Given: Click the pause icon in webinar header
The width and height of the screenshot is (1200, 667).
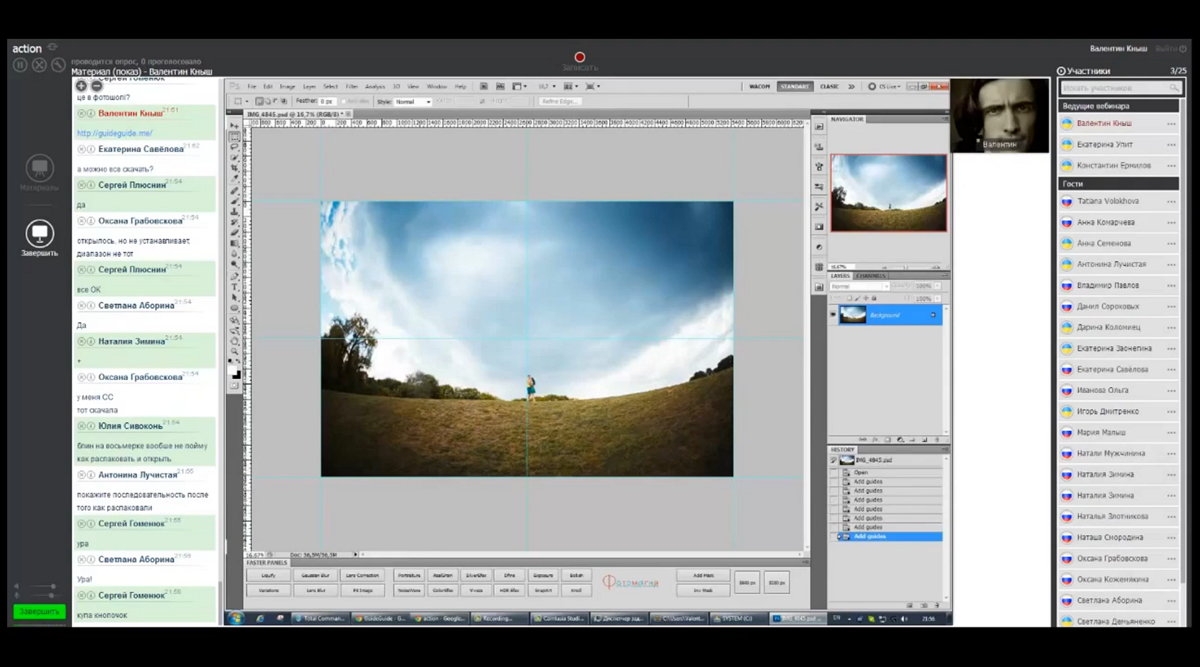Looking at the screenshot, I should (20, 65).
